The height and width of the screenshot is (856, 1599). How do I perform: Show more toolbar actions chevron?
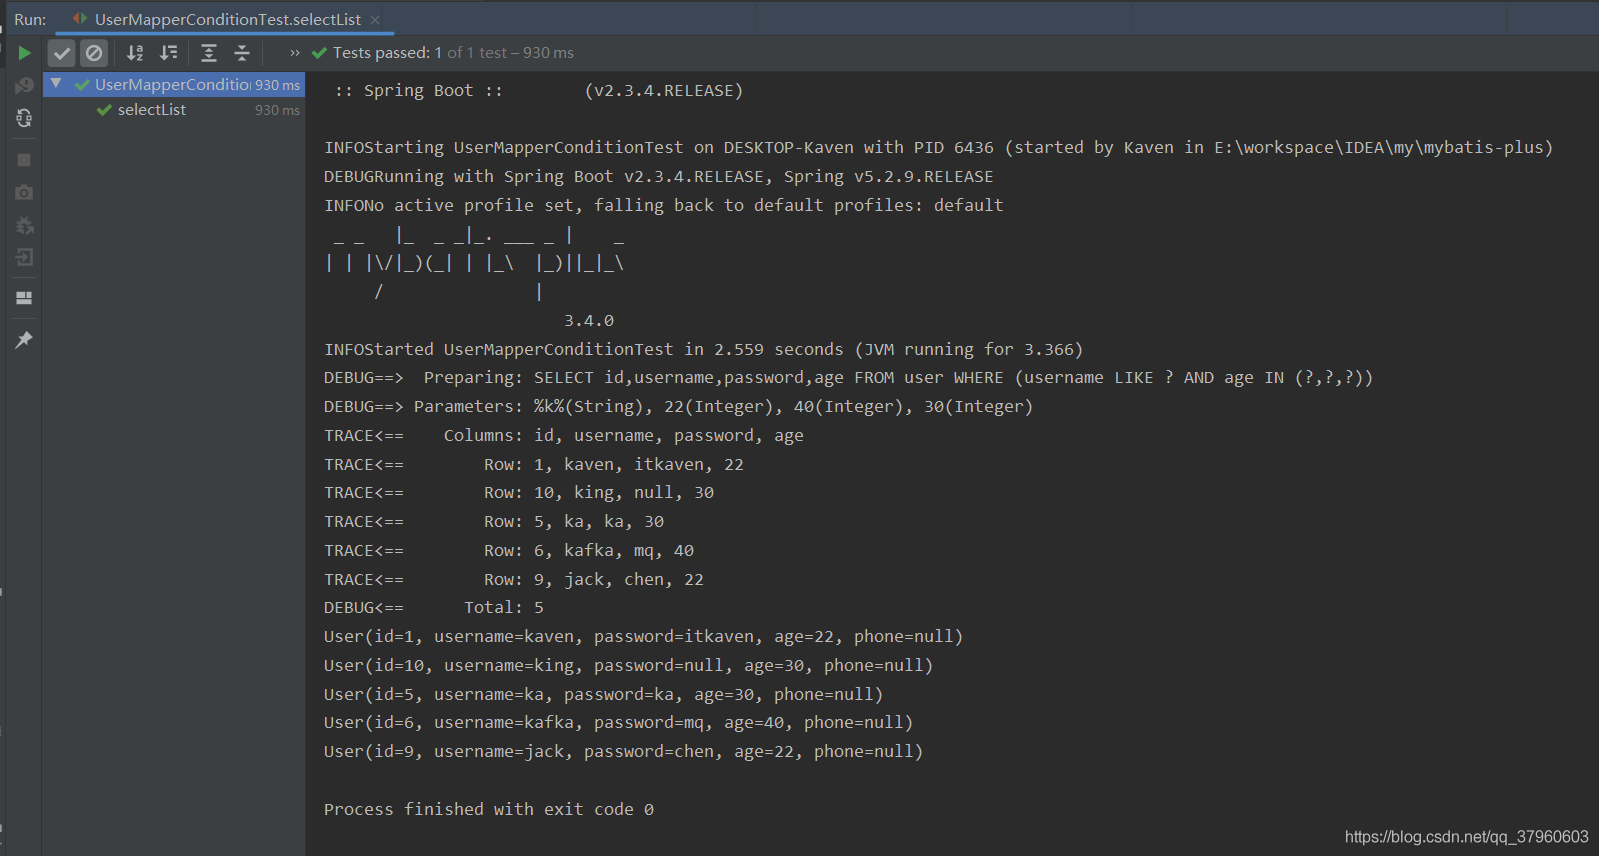point(295,53)
